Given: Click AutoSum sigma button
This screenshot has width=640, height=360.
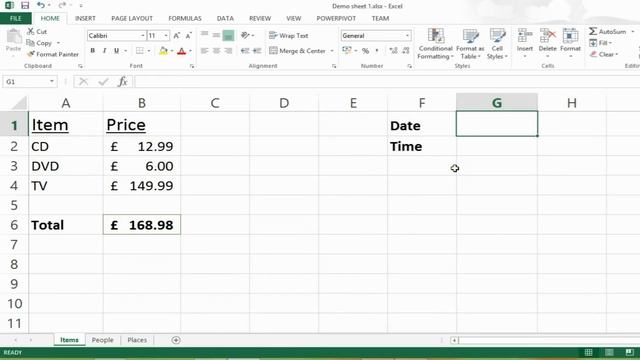Looking at the screenshot, I should click(x=607, y=31).
